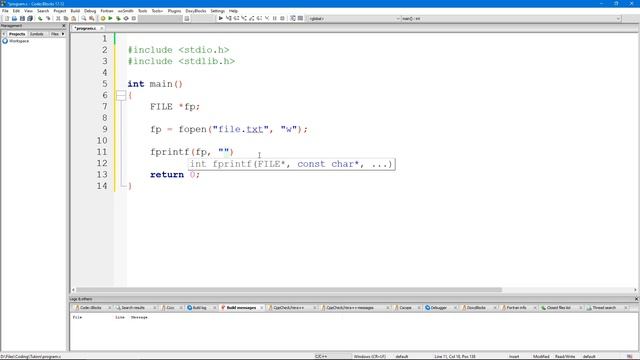Click the green Run icon
Image resolution: width=640 pixels, height=360 pixels.
110,18
